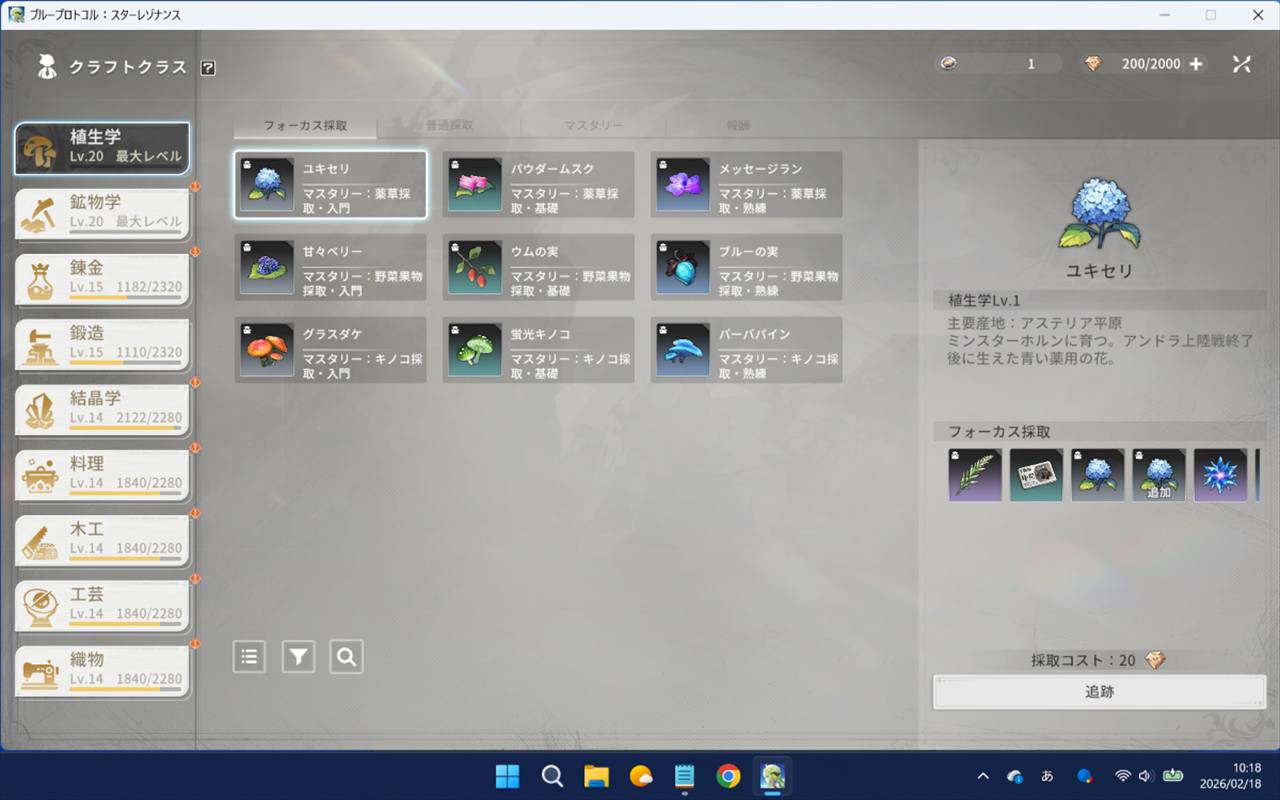Click the magnifier search icon button
The image size is (1280, 800).
tap(346, 657)
